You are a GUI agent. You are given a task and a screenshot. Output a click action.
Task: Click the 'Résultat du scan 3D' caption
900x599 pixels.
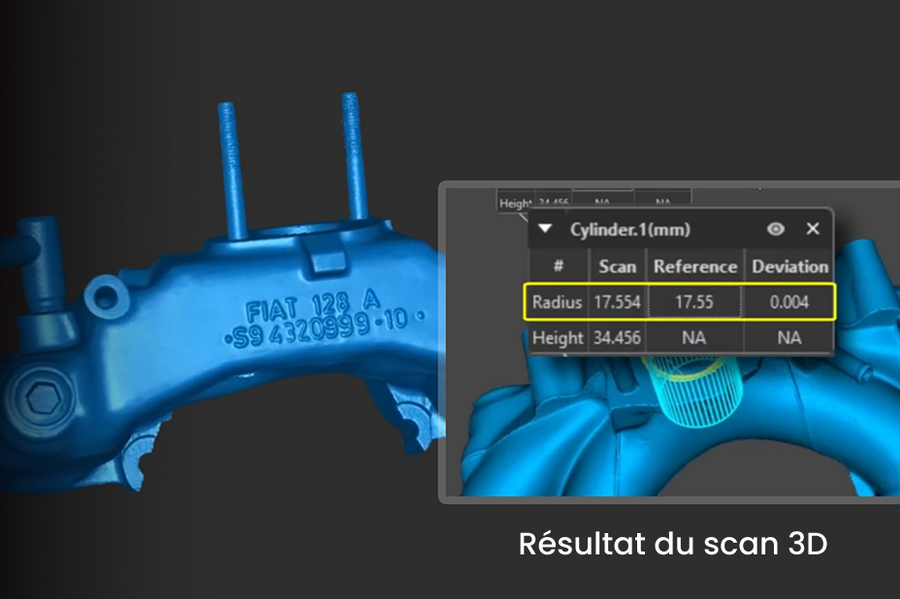pos(673,544)
